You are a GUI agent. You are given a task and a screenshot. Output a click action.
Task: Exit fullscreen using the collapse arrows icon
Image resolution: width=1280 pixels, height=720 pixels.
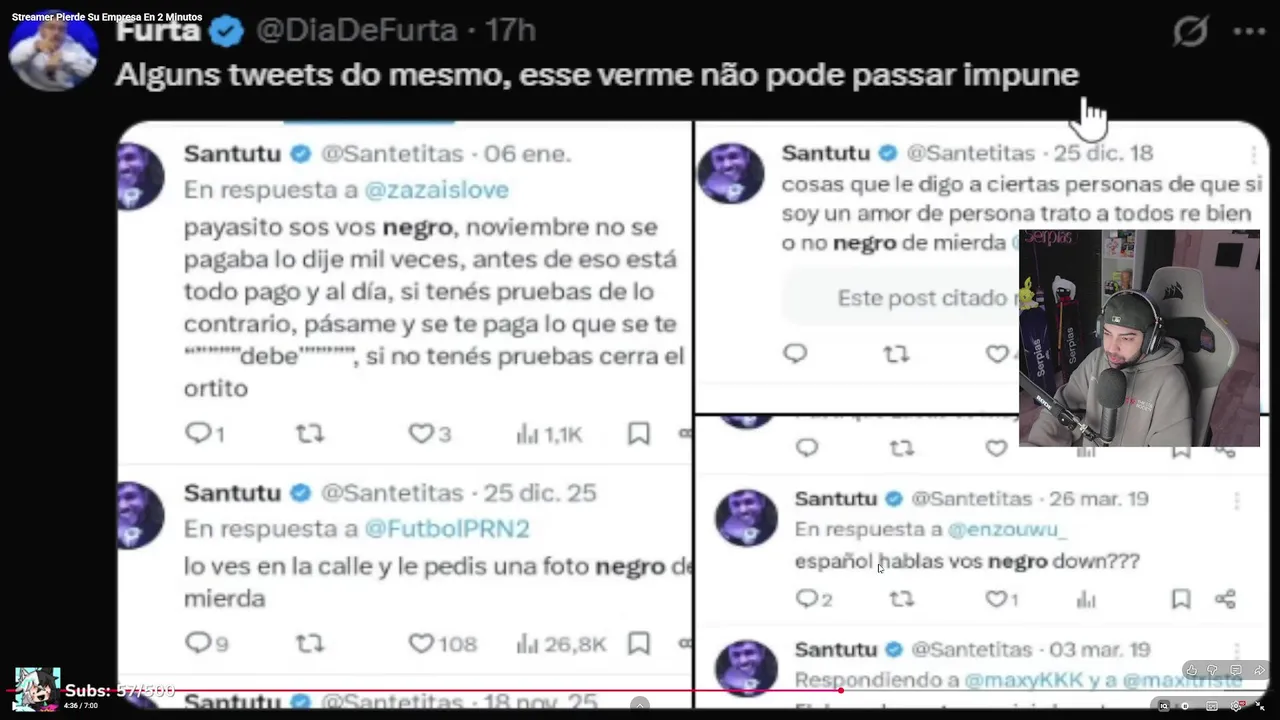[1260, 706]
